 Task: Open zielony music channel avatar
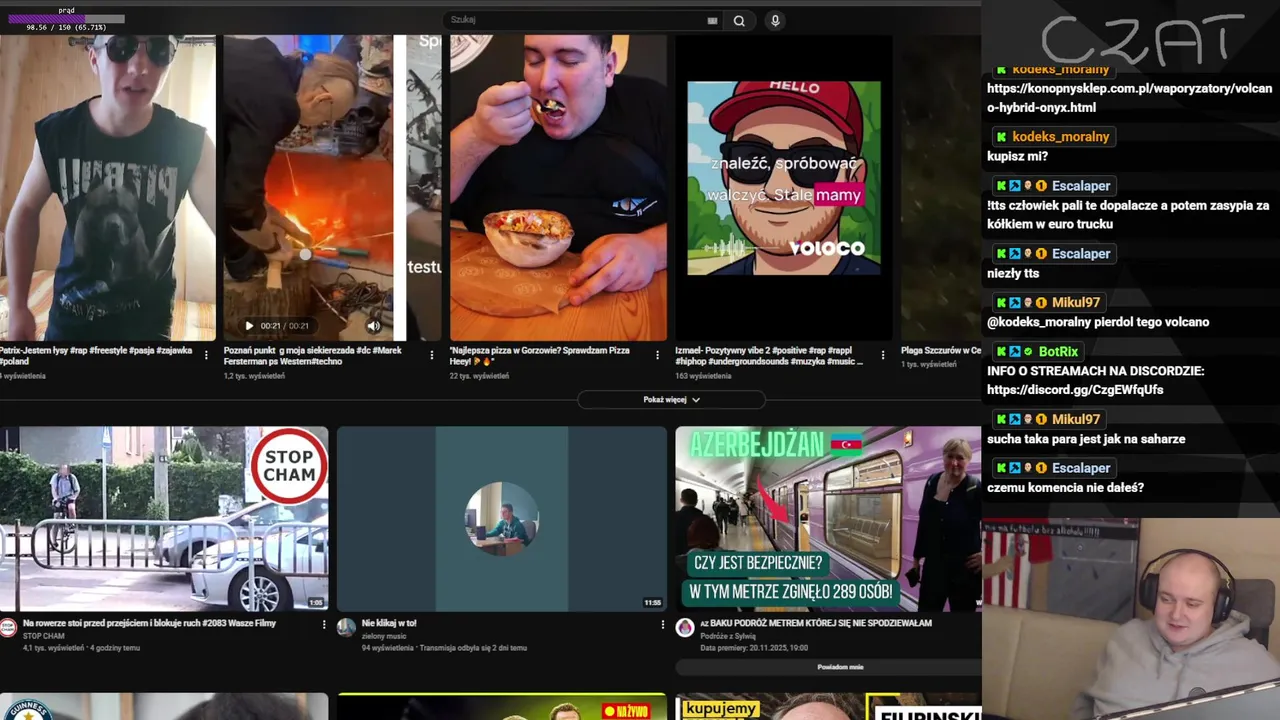tap(346, 627)
